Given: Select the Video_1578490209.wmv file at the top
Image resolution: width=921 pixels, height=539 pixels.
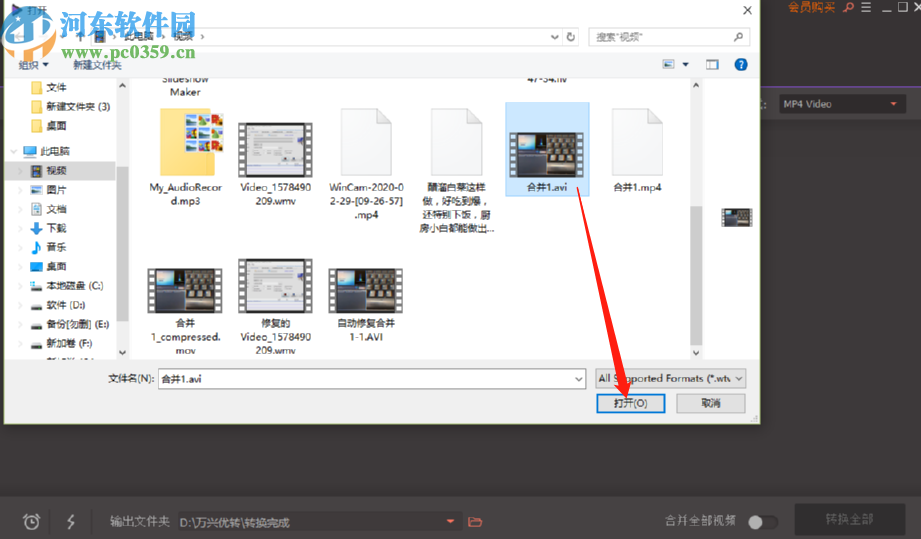Looking at the screenshot, I should [275, 163].
